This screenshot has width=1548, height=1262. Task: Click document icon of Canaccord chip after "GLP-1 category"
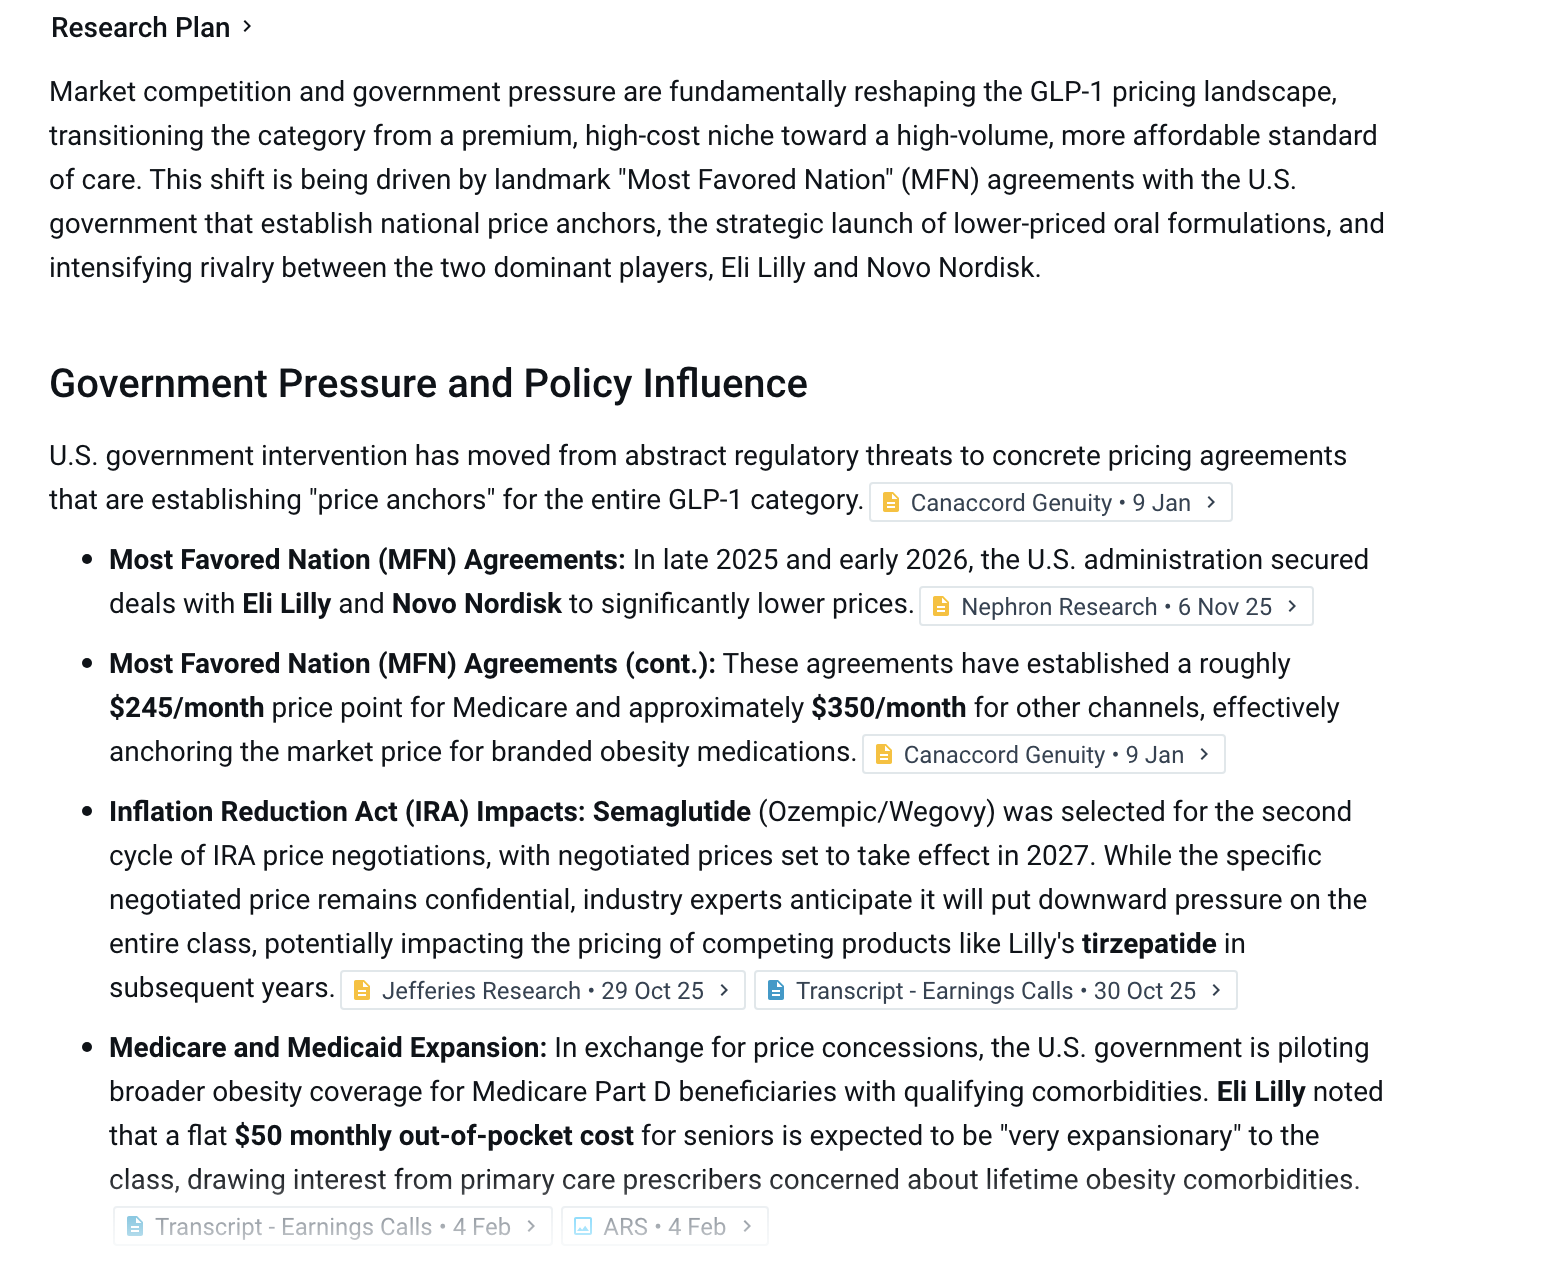(891, 502)
